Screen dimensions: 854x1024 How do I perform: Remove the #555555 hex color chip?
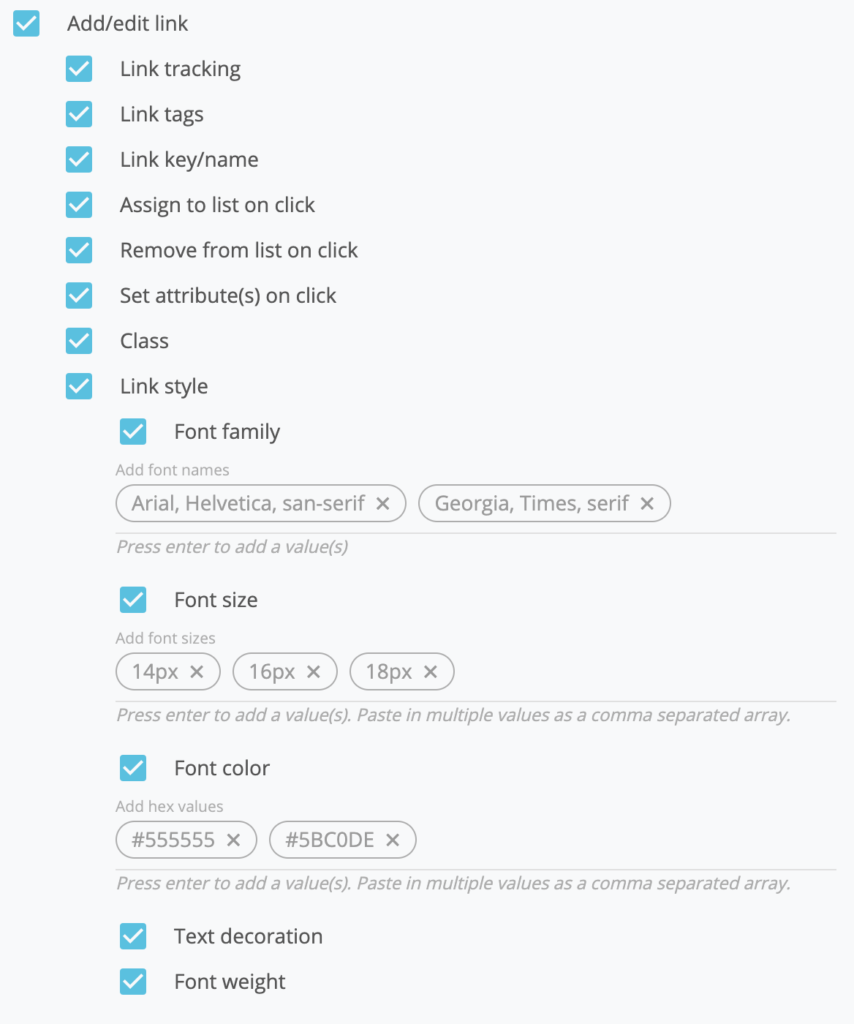(x=234, y=840)
